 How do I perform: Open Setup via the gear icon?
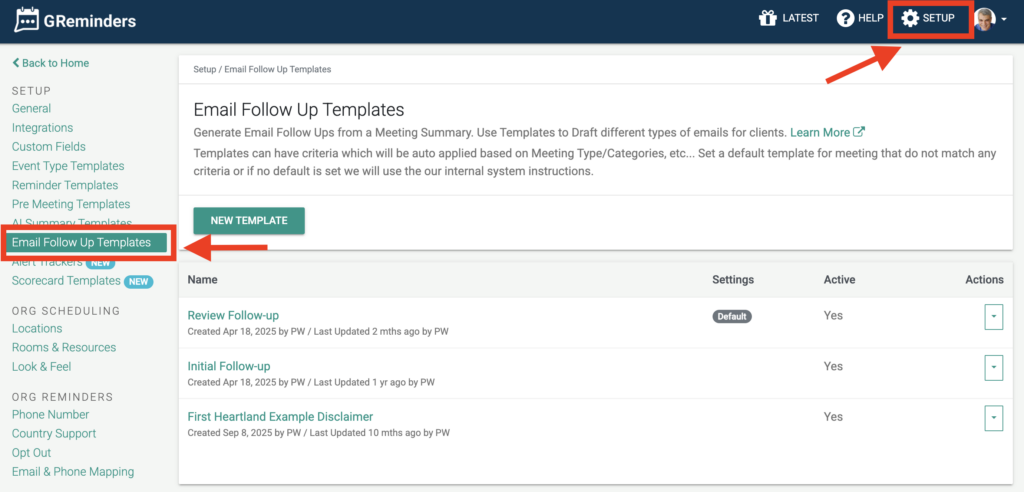(x=910, y=18)
